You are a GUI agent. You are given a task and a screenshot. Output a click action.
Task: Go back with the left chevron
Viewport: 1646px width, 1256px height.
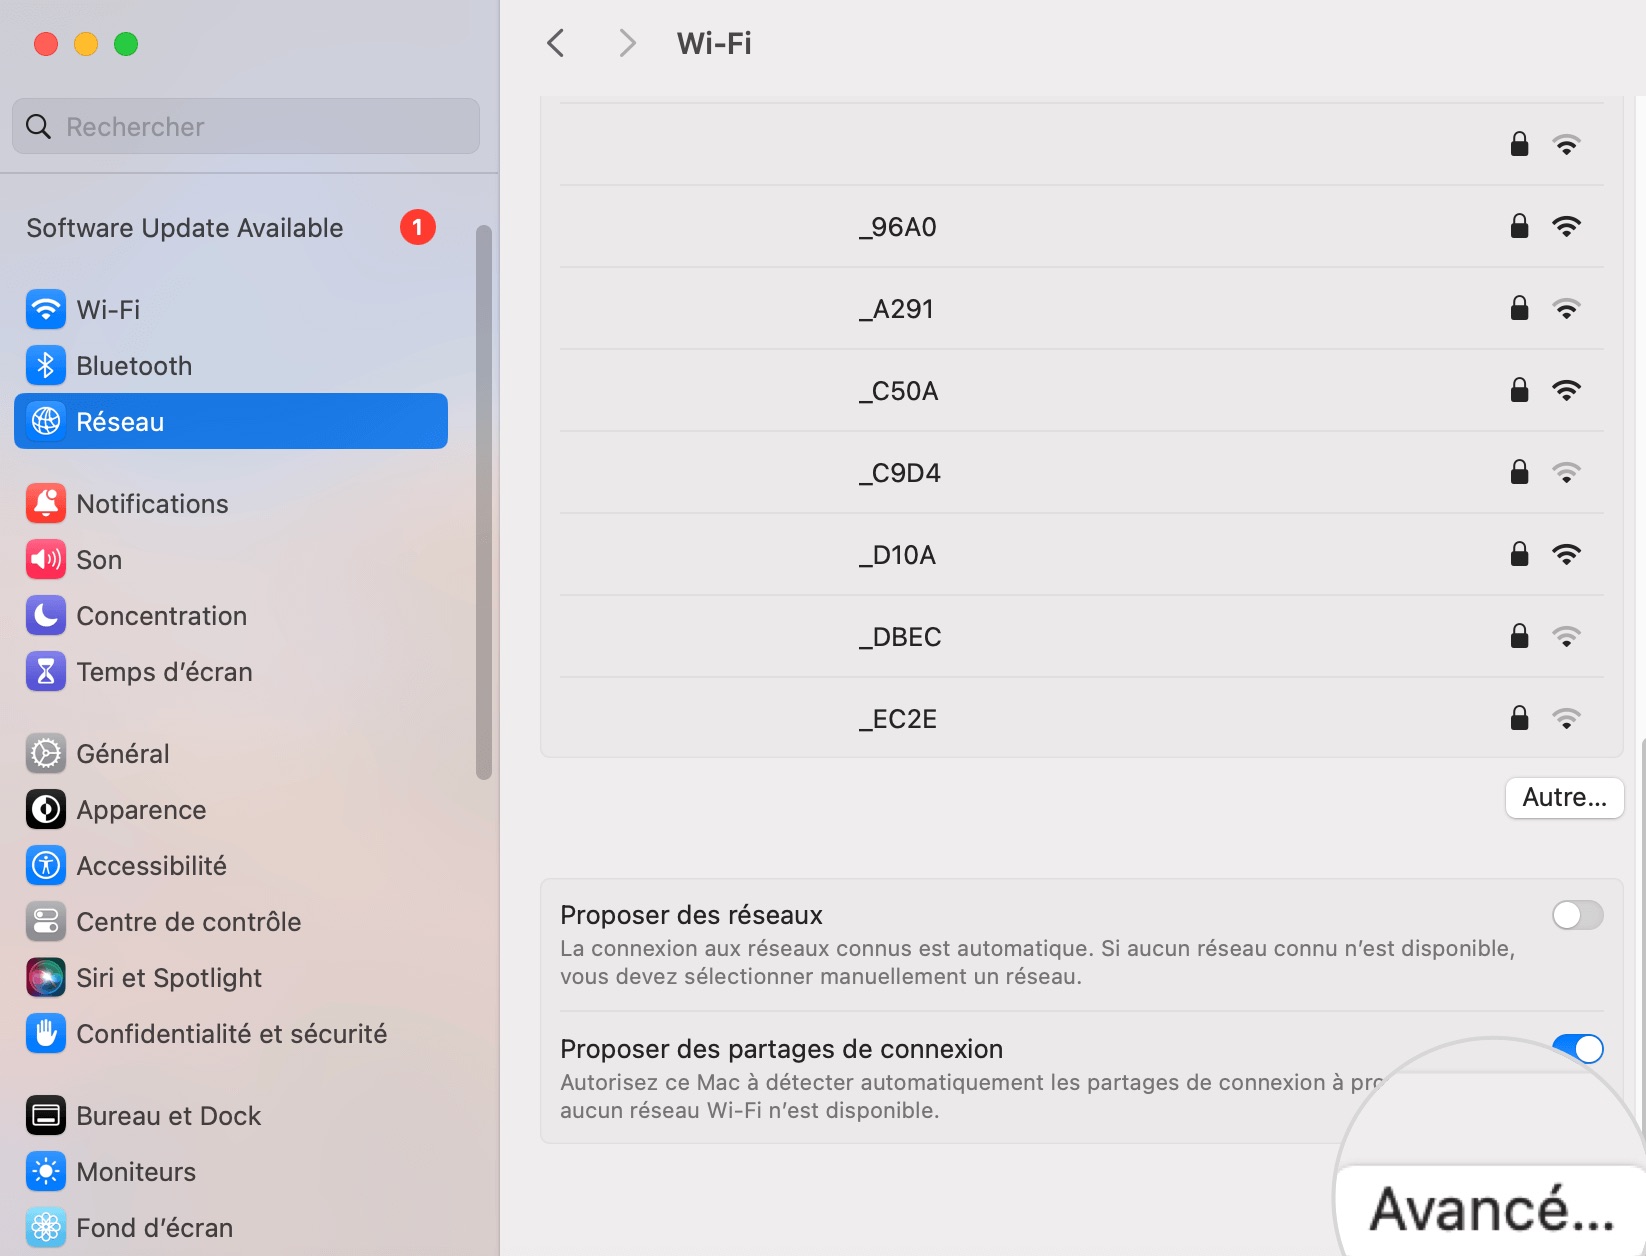tap(556, 43)
